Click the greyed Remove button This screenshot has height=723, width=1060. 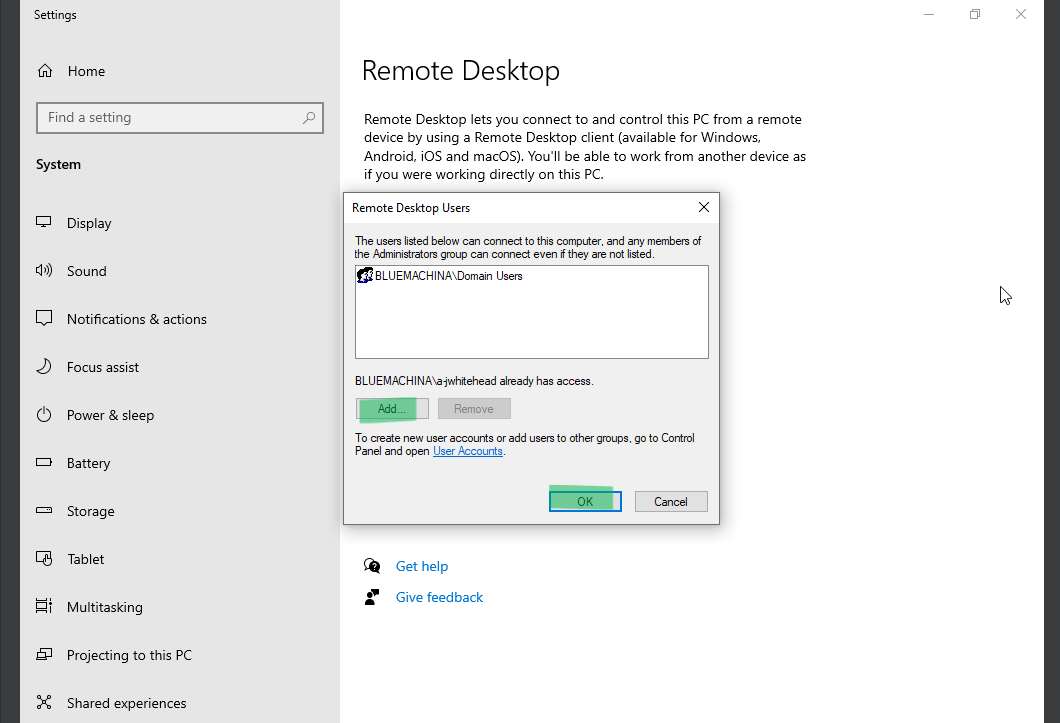(474, 409)
